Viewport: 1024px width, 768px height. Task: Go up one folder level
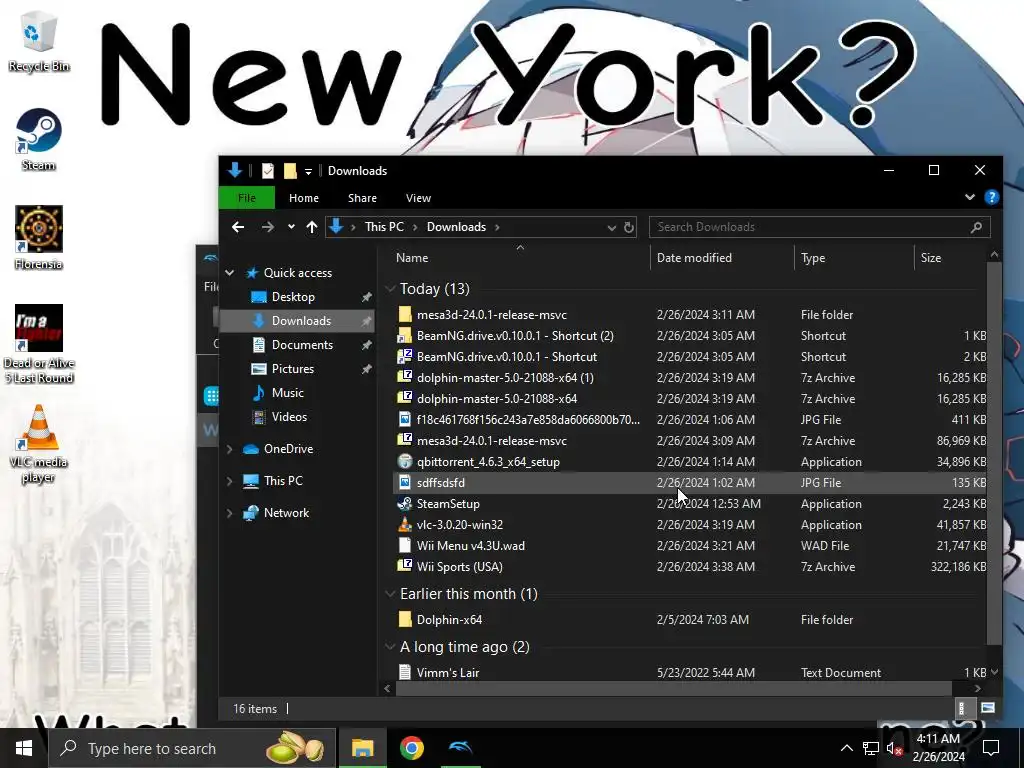(312, 227)
